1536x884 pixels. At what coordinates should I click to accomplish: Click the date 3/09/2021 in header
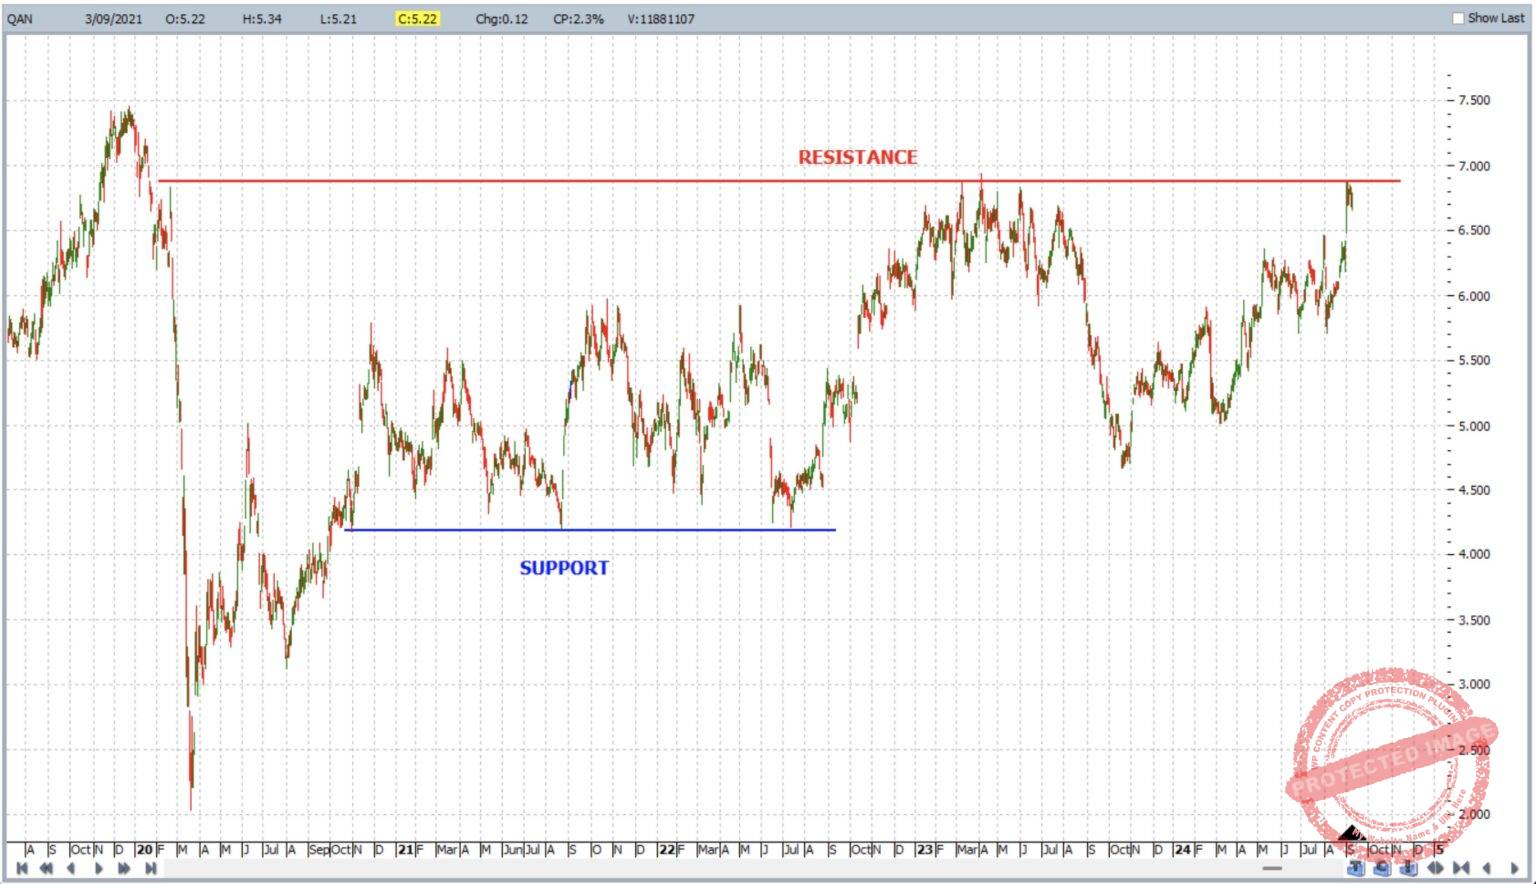(x=113, y=18)
